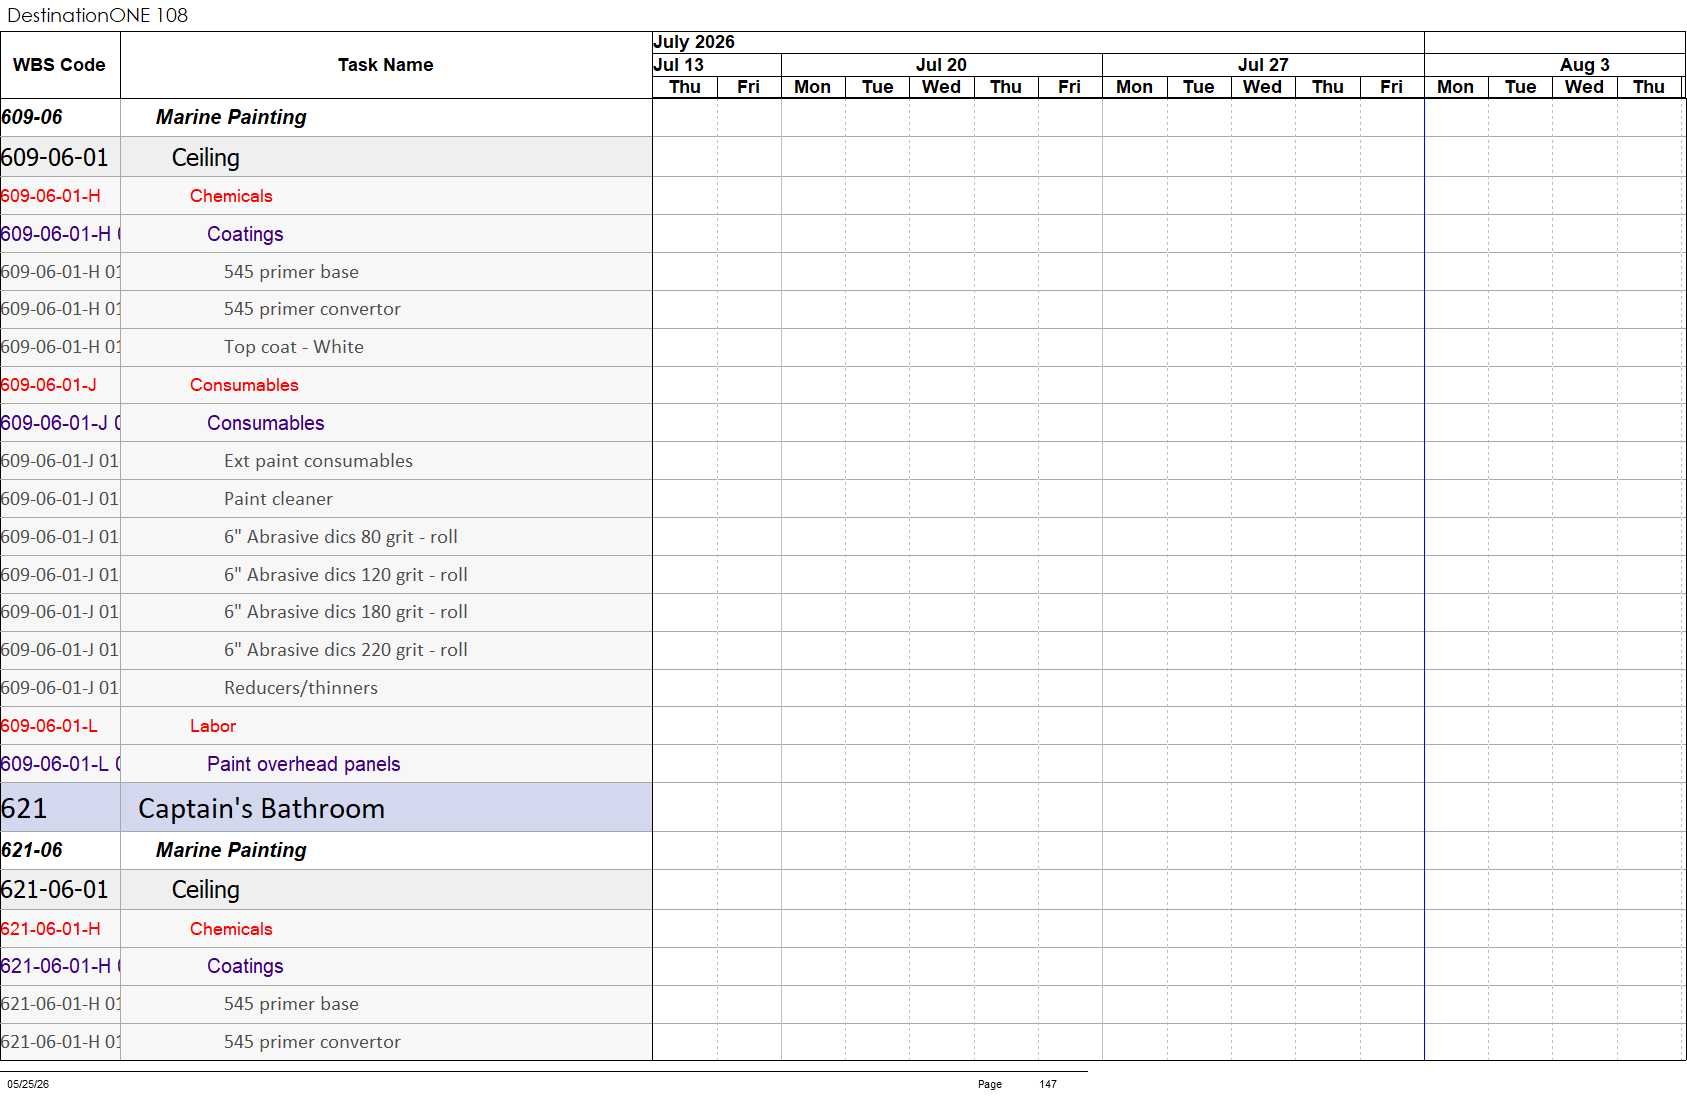Click the blue vertical date line in chart
Viewport: 1687px width, 1097px height.
coord(1424,580)
